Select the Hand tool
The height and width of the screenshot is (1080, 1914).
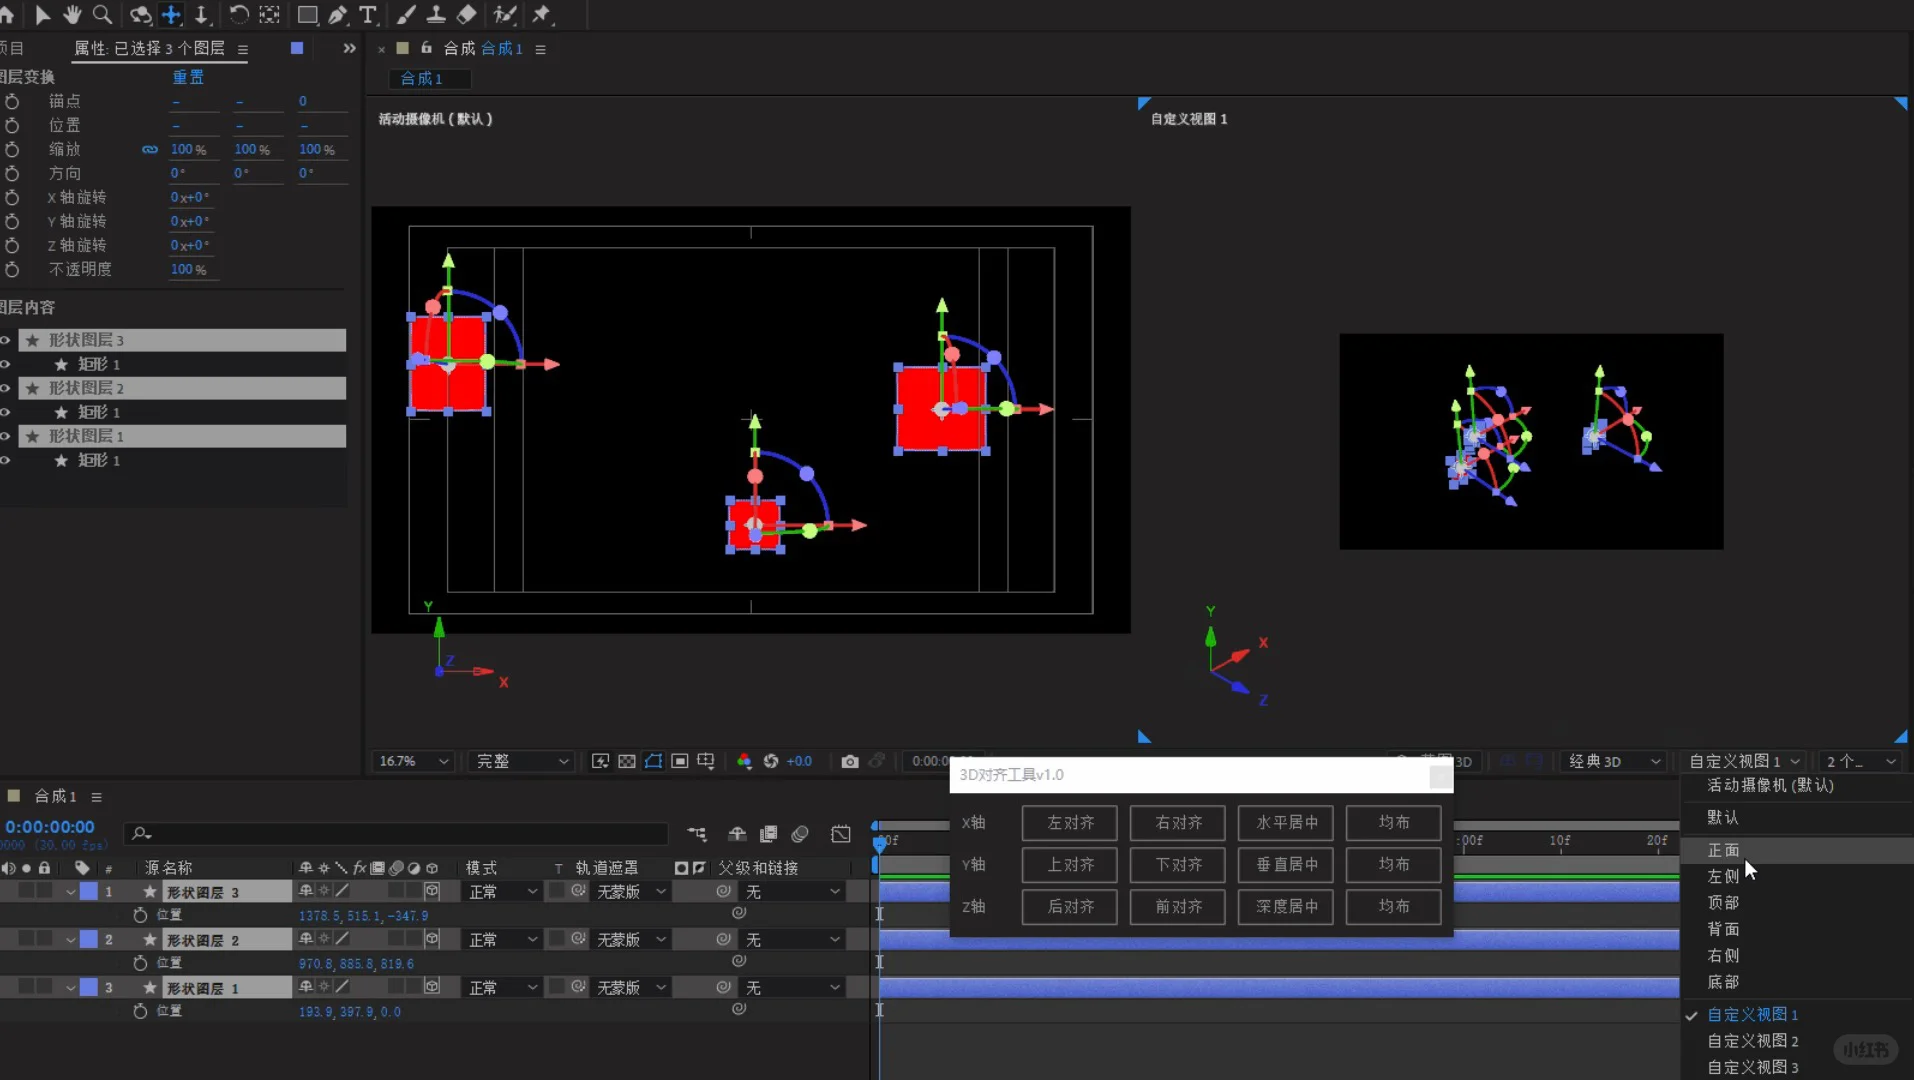pos(72,14)
